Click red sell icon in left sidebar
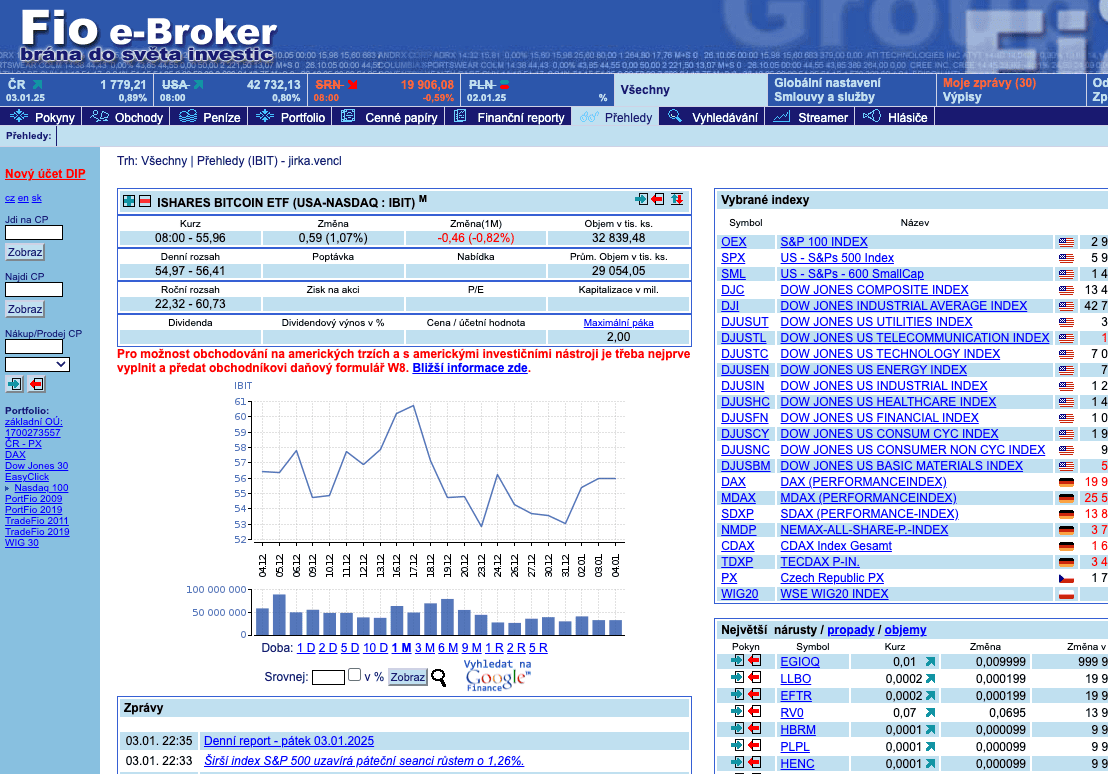1108x774 pixels. 37,384
